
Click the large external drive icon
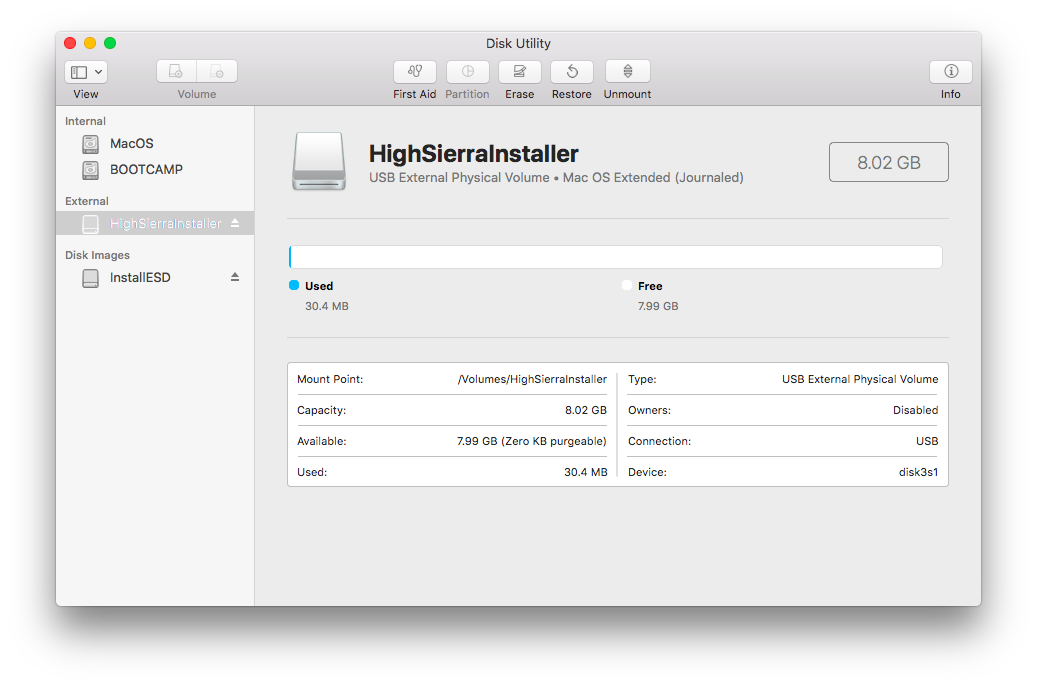[319, 161]
